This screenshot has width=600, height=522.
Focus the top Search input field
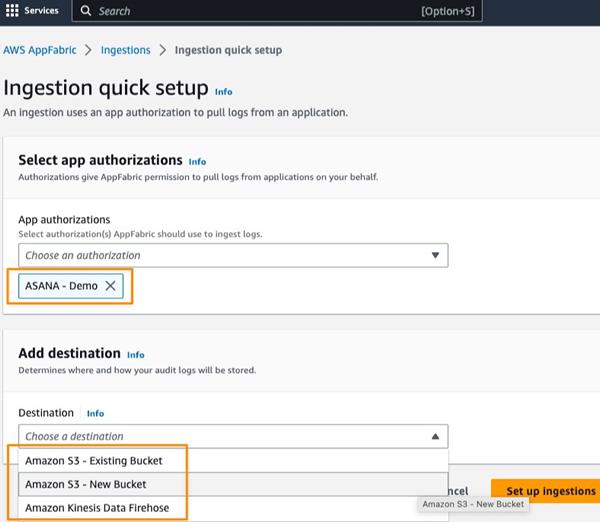coord(250,11)
